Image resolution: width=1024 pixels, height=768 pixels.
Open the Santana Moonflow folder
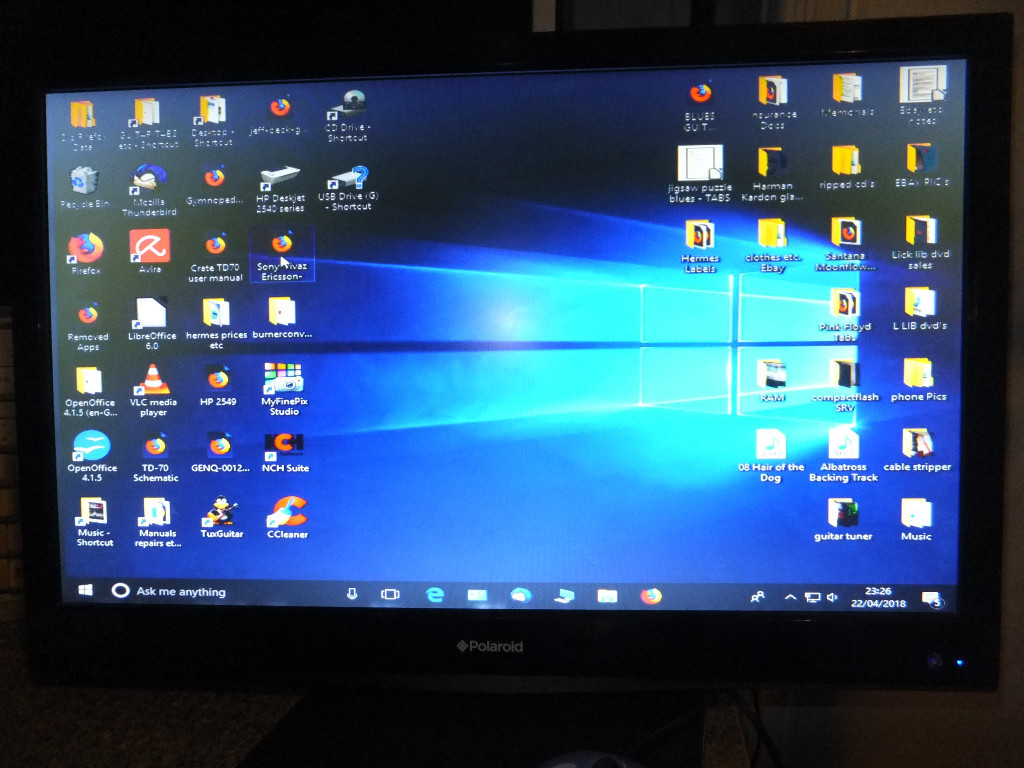pyautogui.click(x=845, y=244)
